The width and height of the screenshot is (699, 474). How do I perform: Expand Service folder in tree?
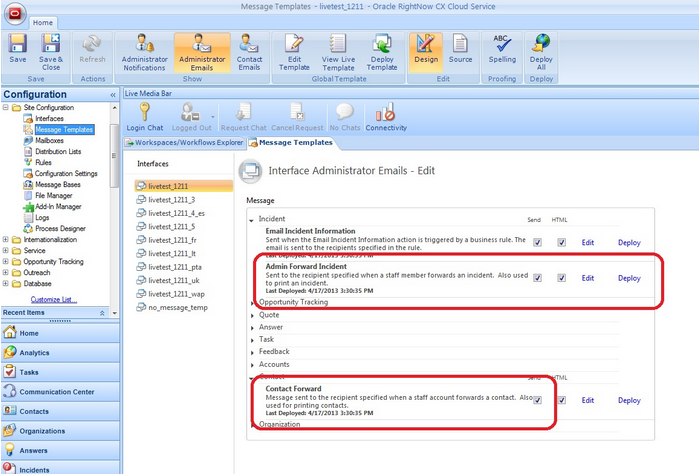[5, 251]
